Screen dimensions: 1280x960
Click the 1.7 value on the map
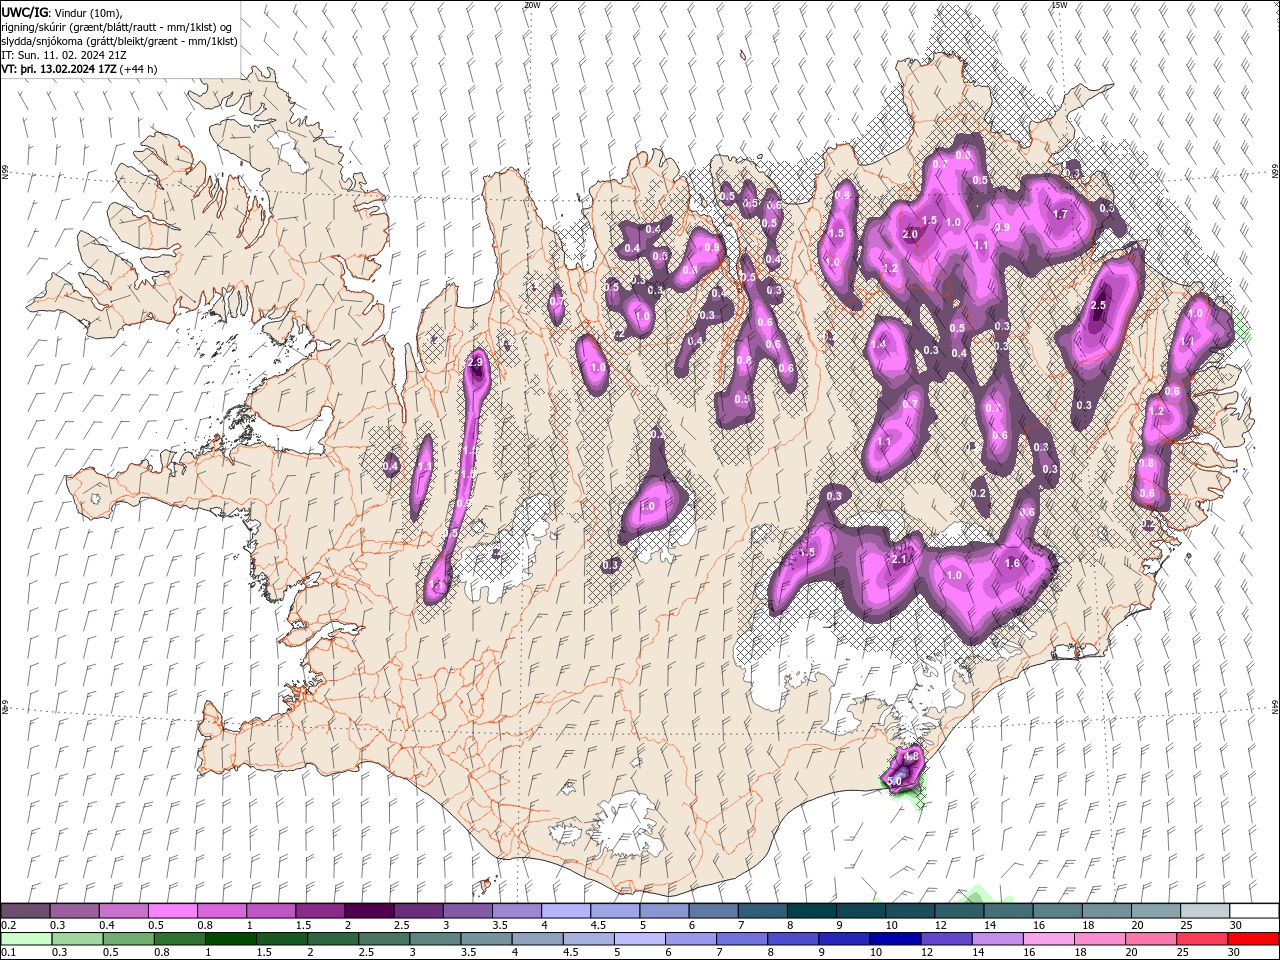click(x=1061, y=214)
